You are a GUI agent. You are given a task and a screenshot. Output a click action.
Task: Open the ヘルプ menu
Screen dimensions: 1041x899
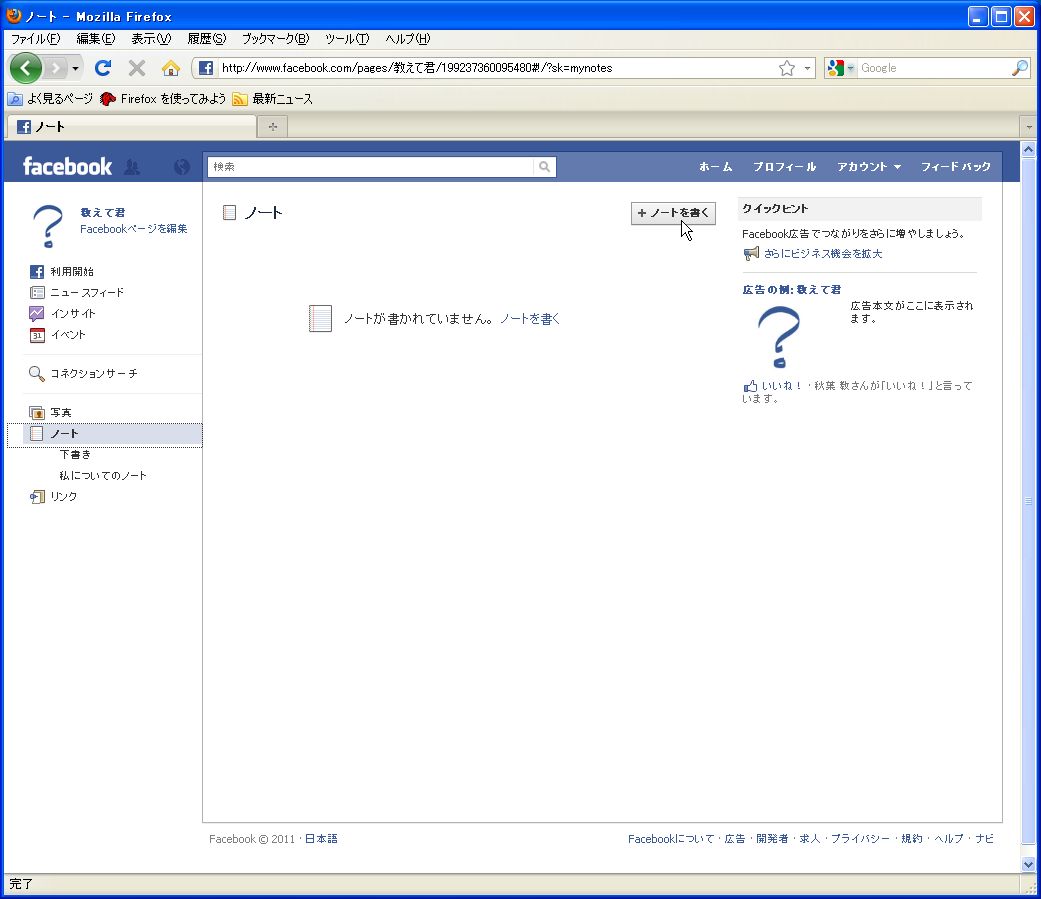pyautogui.click(x=408, y=39)
